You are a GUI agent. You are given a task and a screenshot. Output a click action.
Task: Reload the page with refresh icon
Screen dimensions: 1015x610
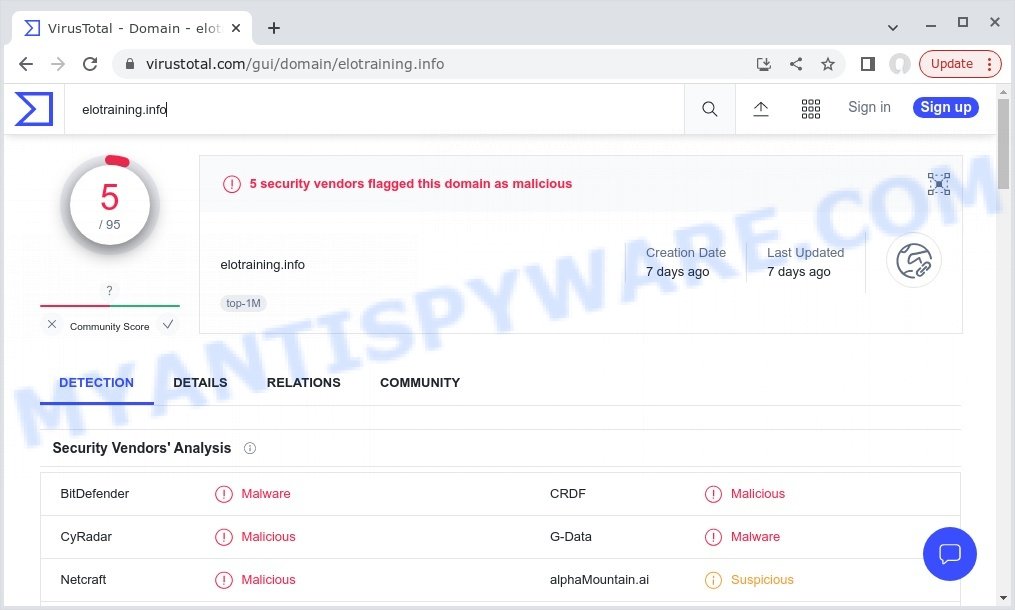pos(90,64)
